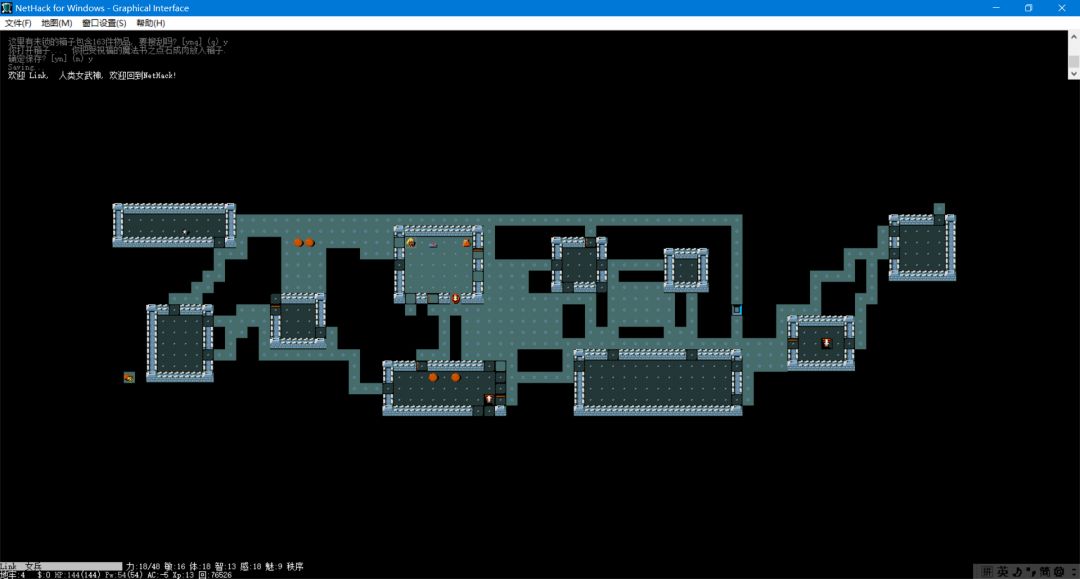Click the staircase icon in the lower-middle room
This screenshot has width=1080, height=579.
(489, 399)
